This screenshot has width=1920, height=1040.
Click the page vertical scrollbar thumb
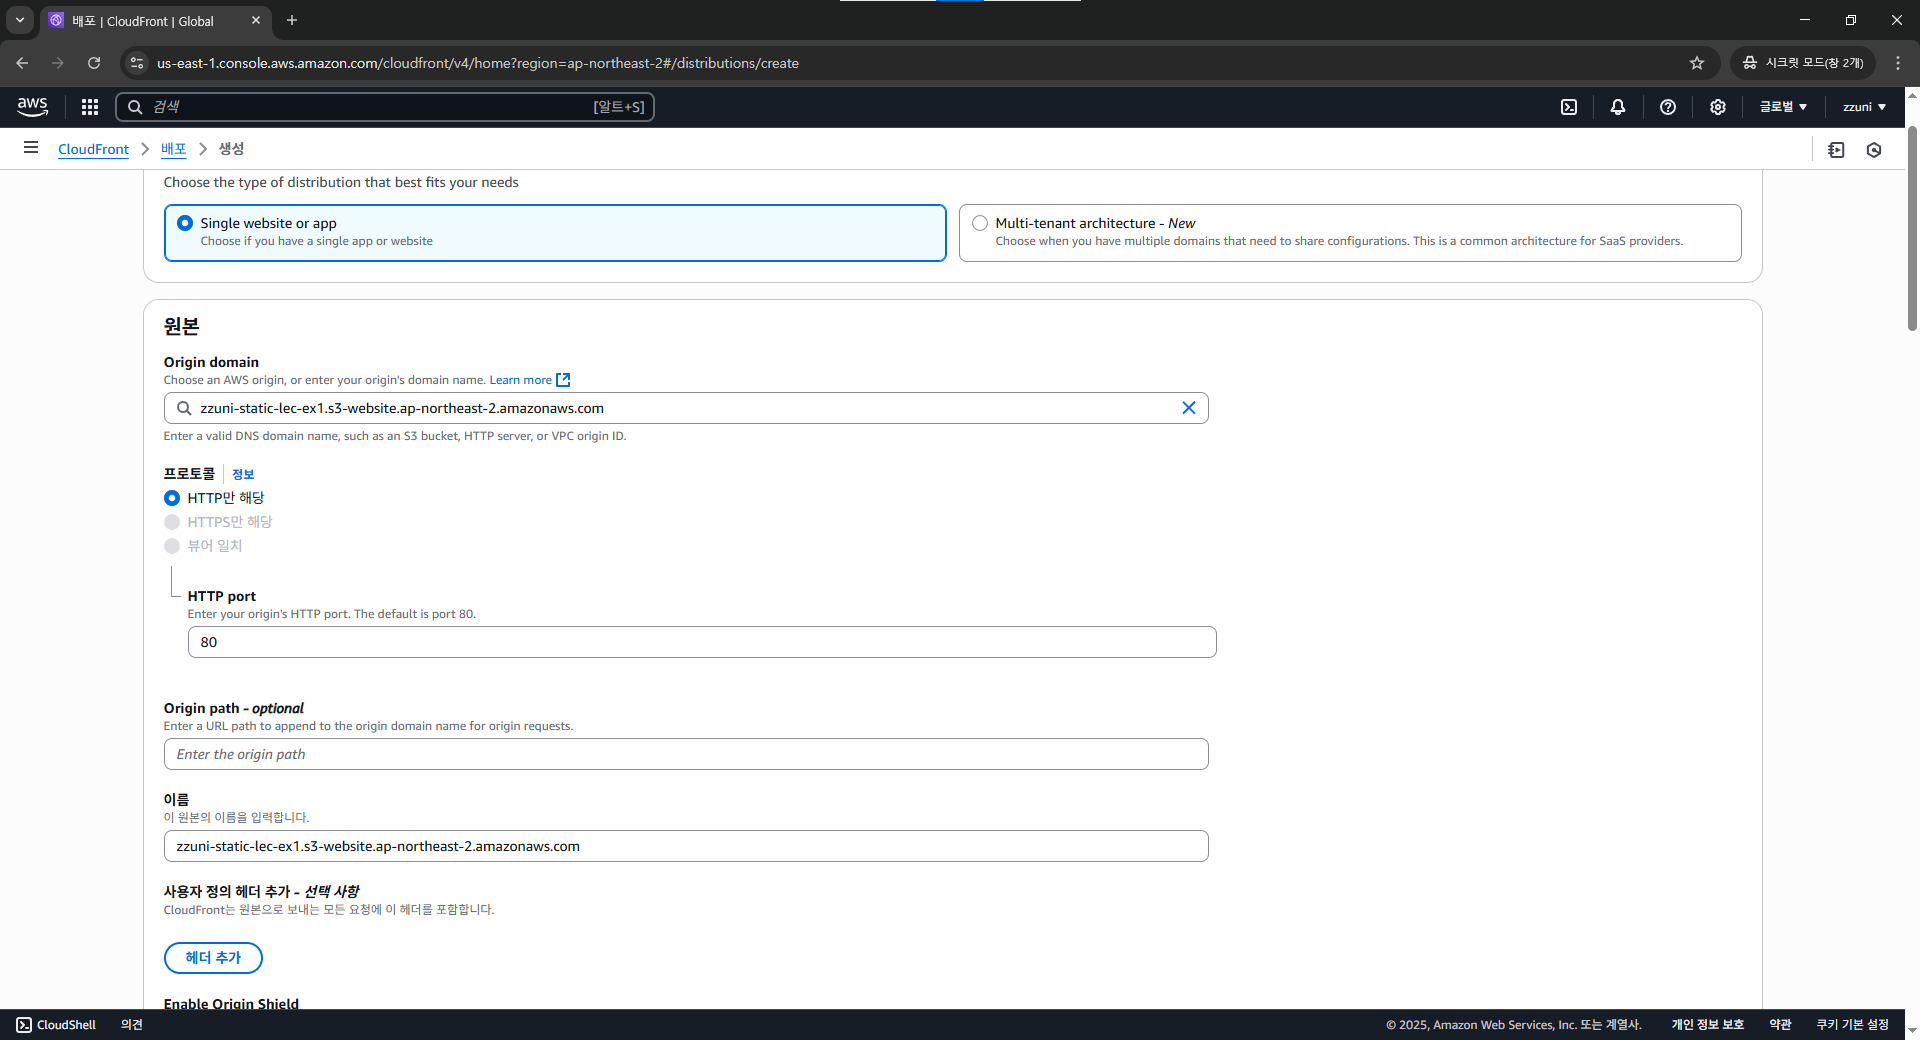(x=1912, y=229)
